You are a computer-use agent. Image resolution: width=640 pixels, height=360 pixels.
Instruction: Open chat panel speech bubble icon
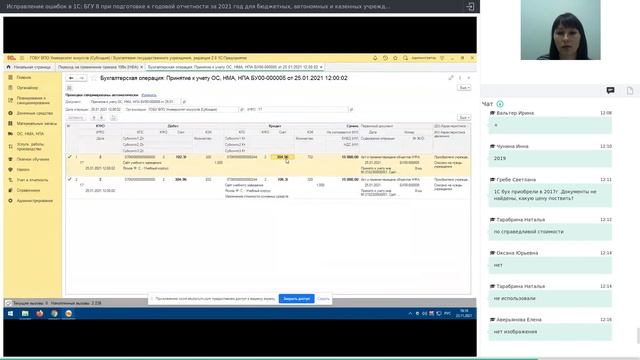[x=611, y=90]
